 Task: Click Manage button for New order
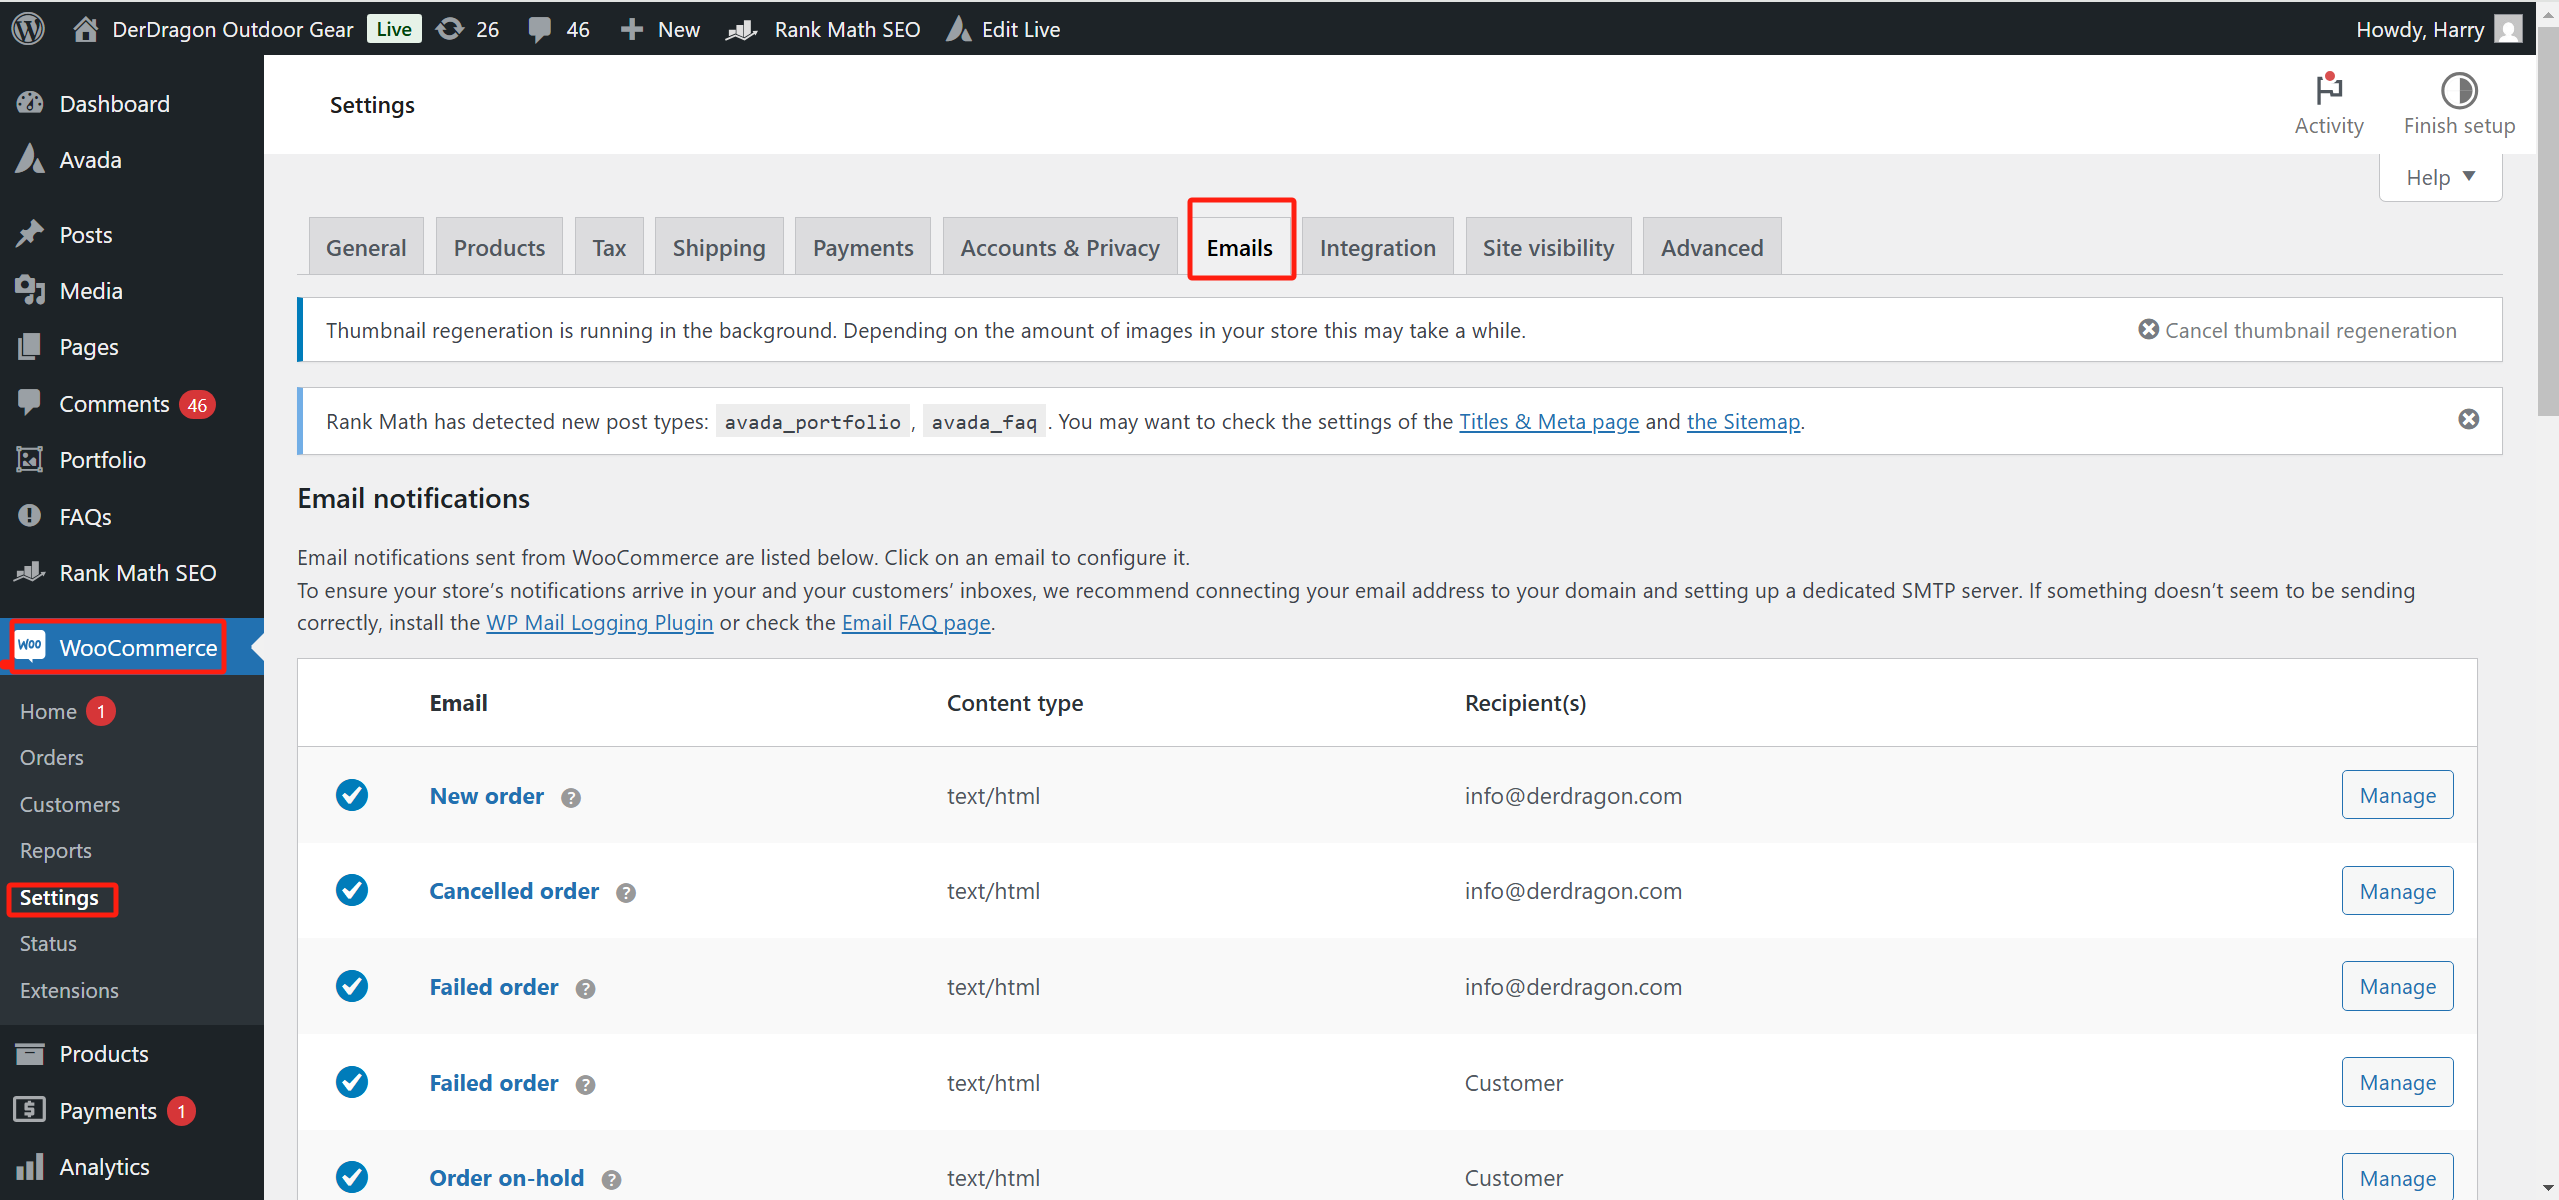click(x=2397, y=795)
